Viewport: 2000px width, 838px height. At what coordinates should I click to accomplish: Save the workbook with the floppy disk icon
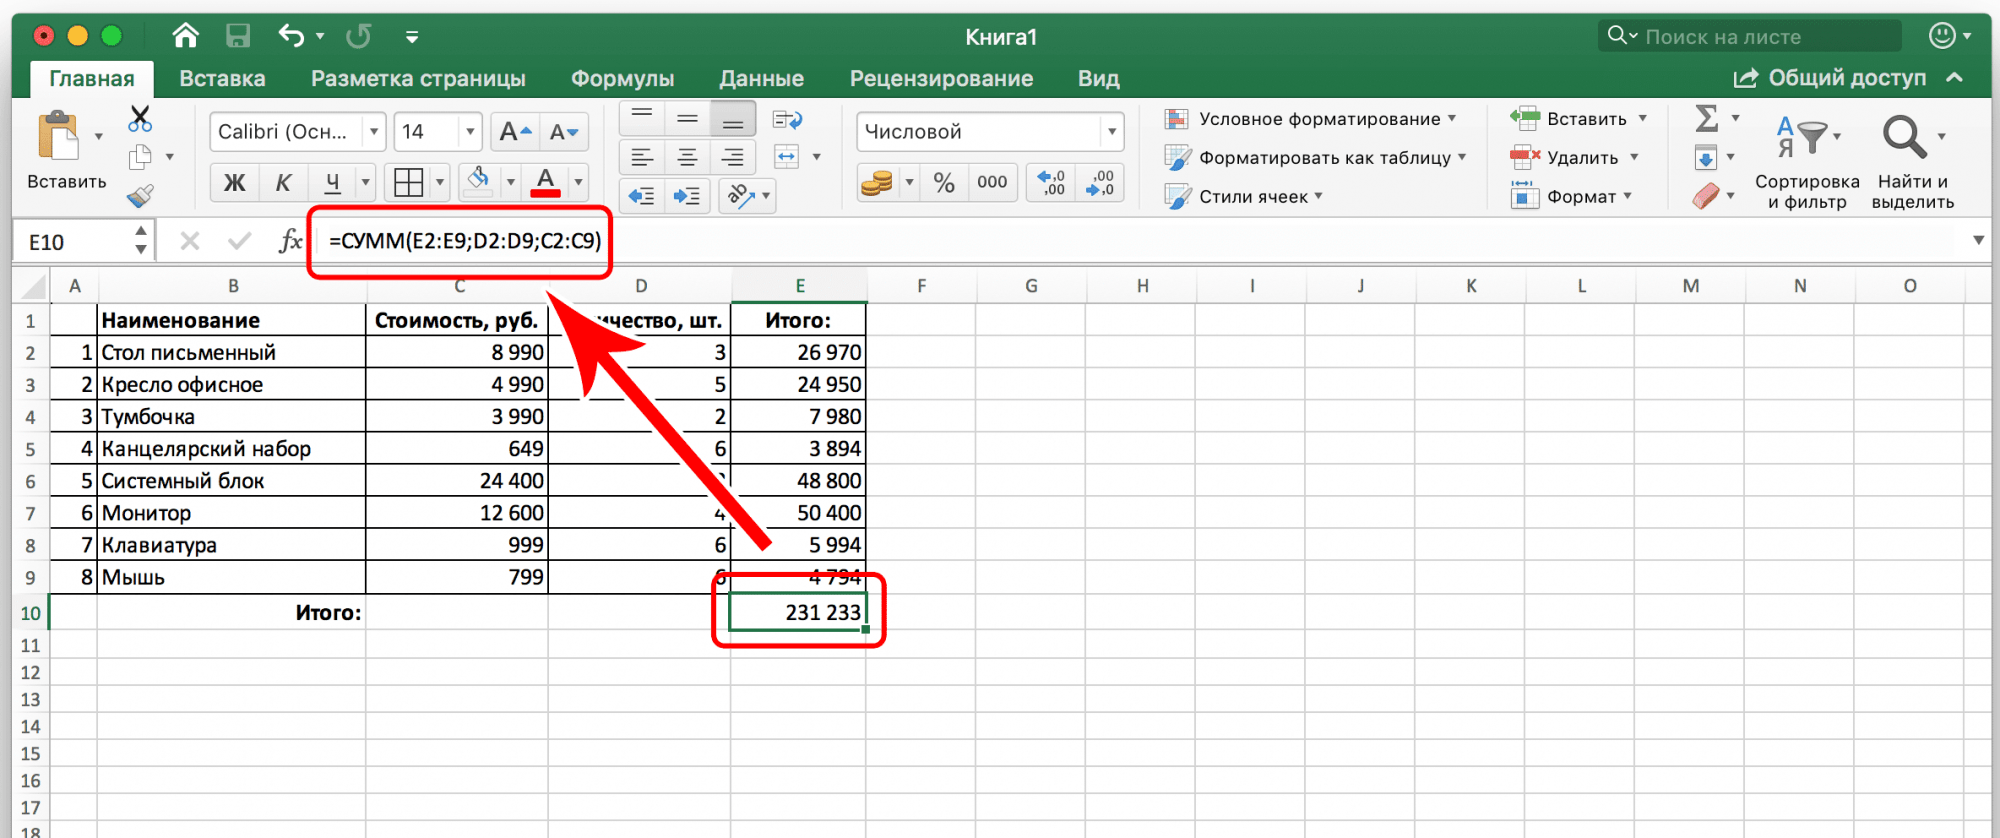pyautogui.click(x=238, y=36)
